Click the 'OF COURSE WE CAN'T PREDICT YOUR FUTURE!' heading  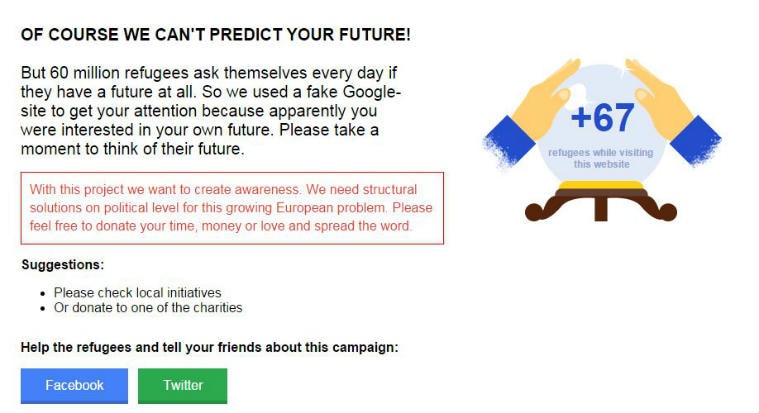pos(216,35)
